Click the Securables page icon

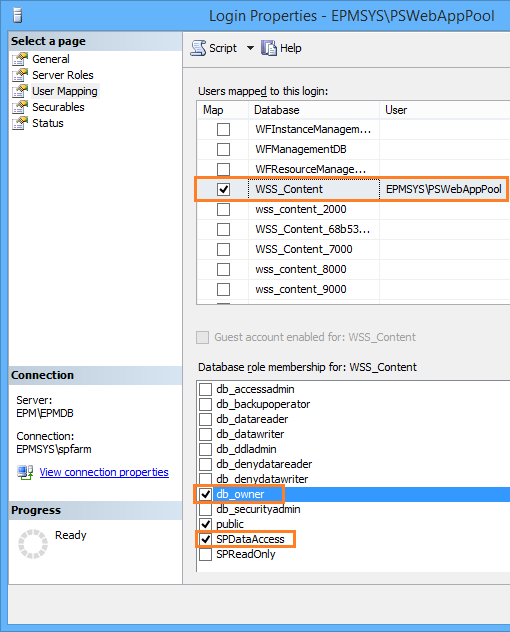click(x=20, y=107)
